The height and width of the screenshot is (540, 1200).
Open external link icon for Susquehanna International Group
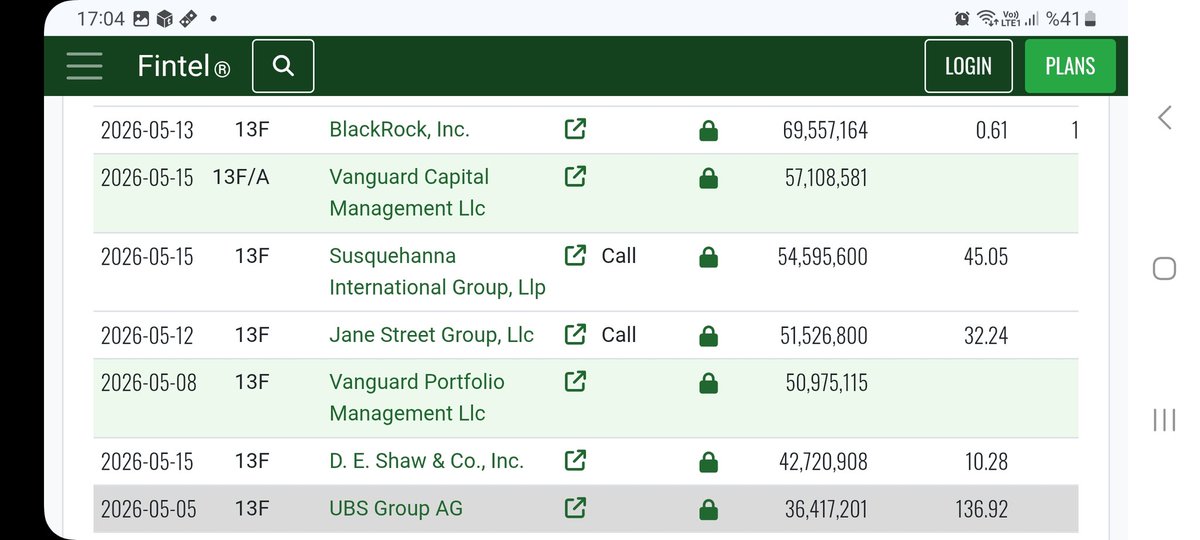pyautogui.click(x=575, y=256)
